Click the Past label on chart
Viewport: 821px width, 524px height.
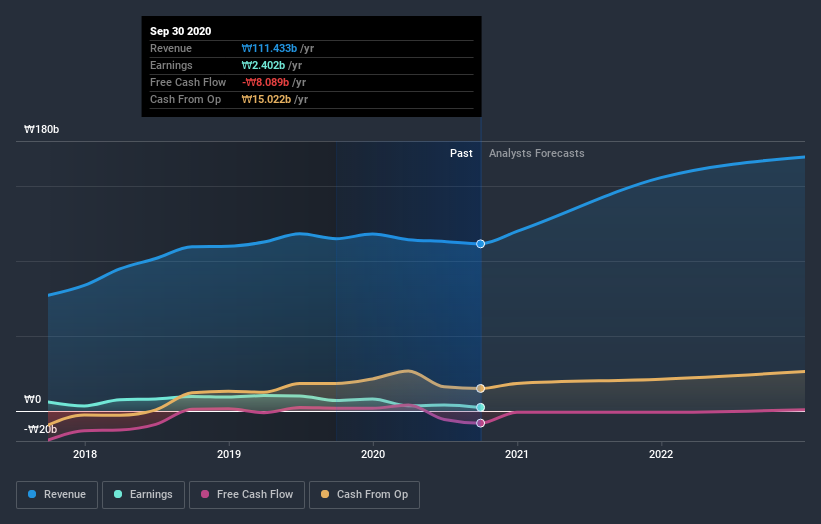click(461, 153)
